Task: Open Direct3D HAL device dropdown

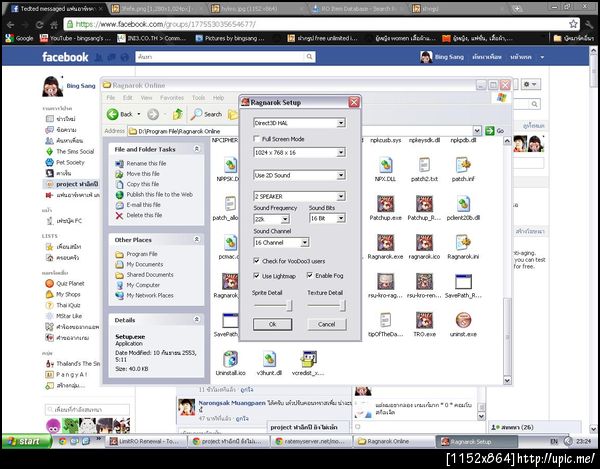Action: [341, 123]
